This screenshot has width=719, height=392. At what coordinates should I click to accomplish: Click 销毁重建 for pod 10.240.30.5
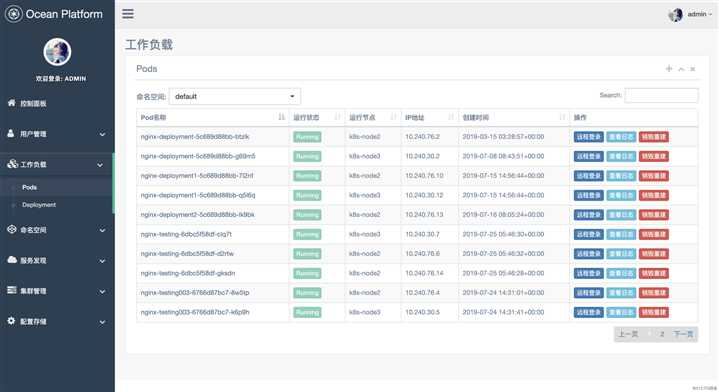(653, 312)
